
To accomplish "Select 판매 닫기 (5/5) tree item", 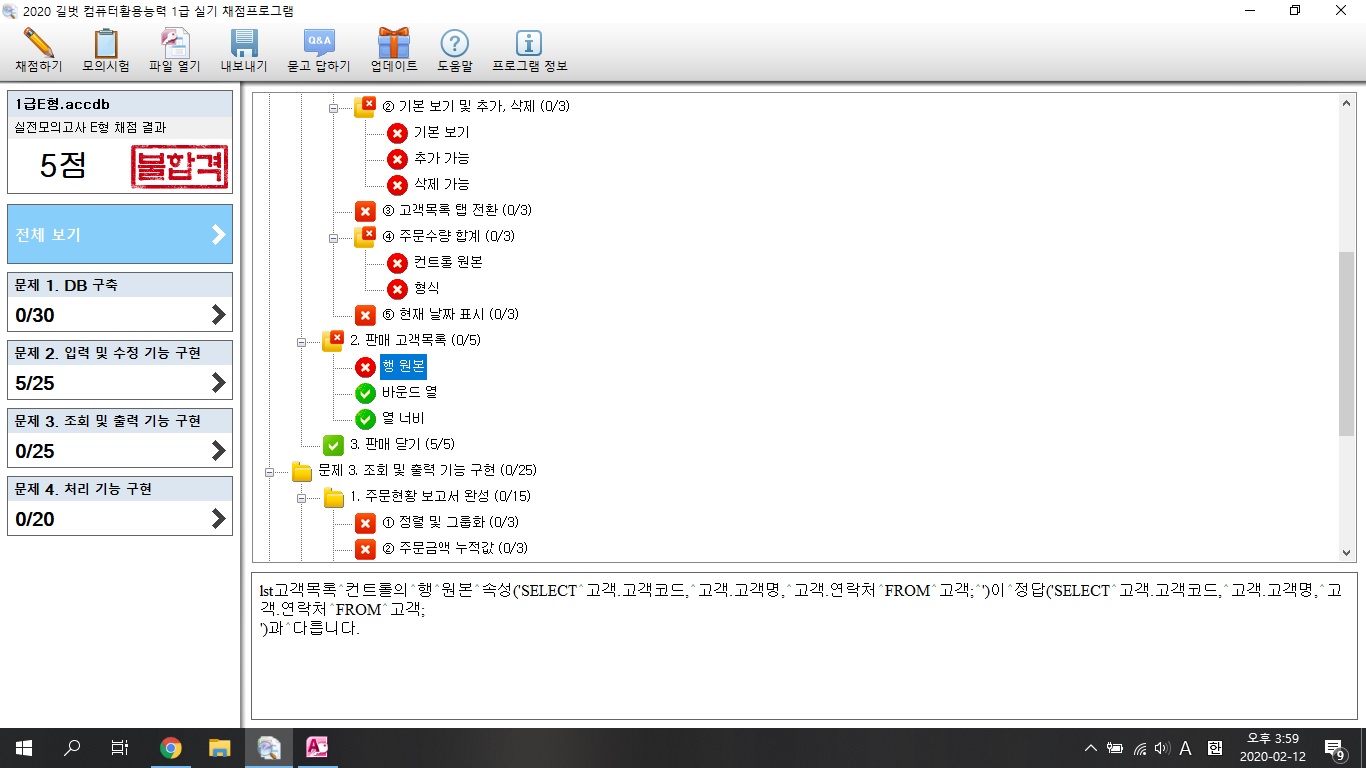I will [x=401, y=445].
